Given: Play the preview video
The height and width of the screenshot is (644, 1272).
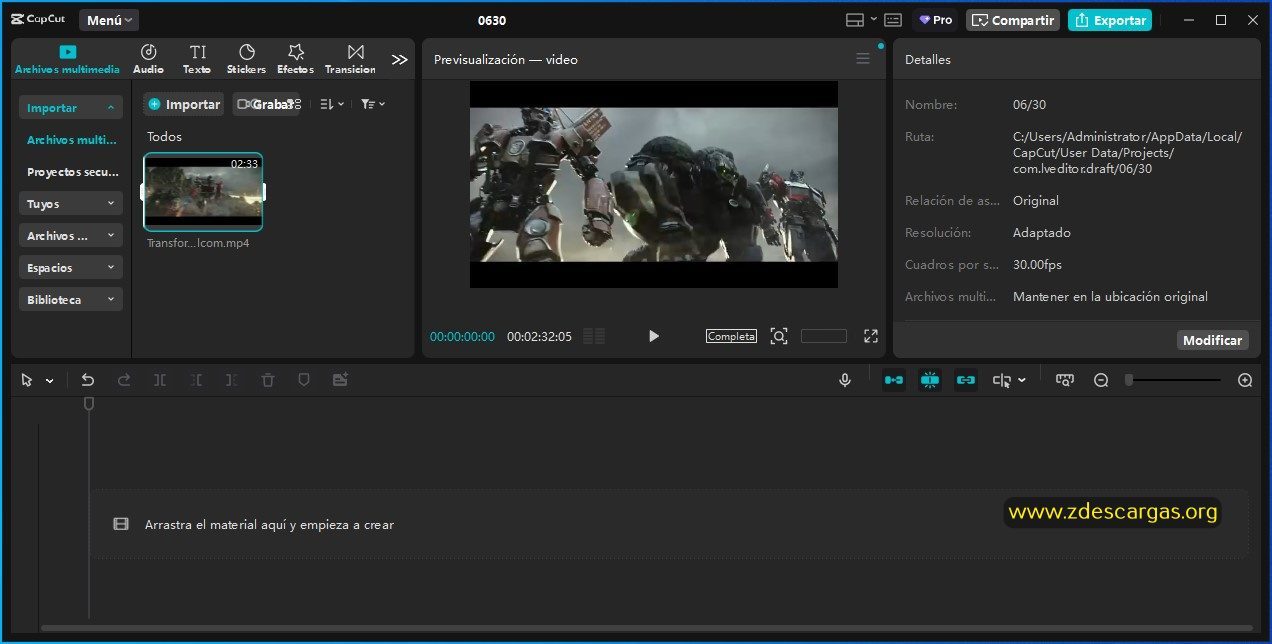Looking at the screenshot, I should point(654,336).
